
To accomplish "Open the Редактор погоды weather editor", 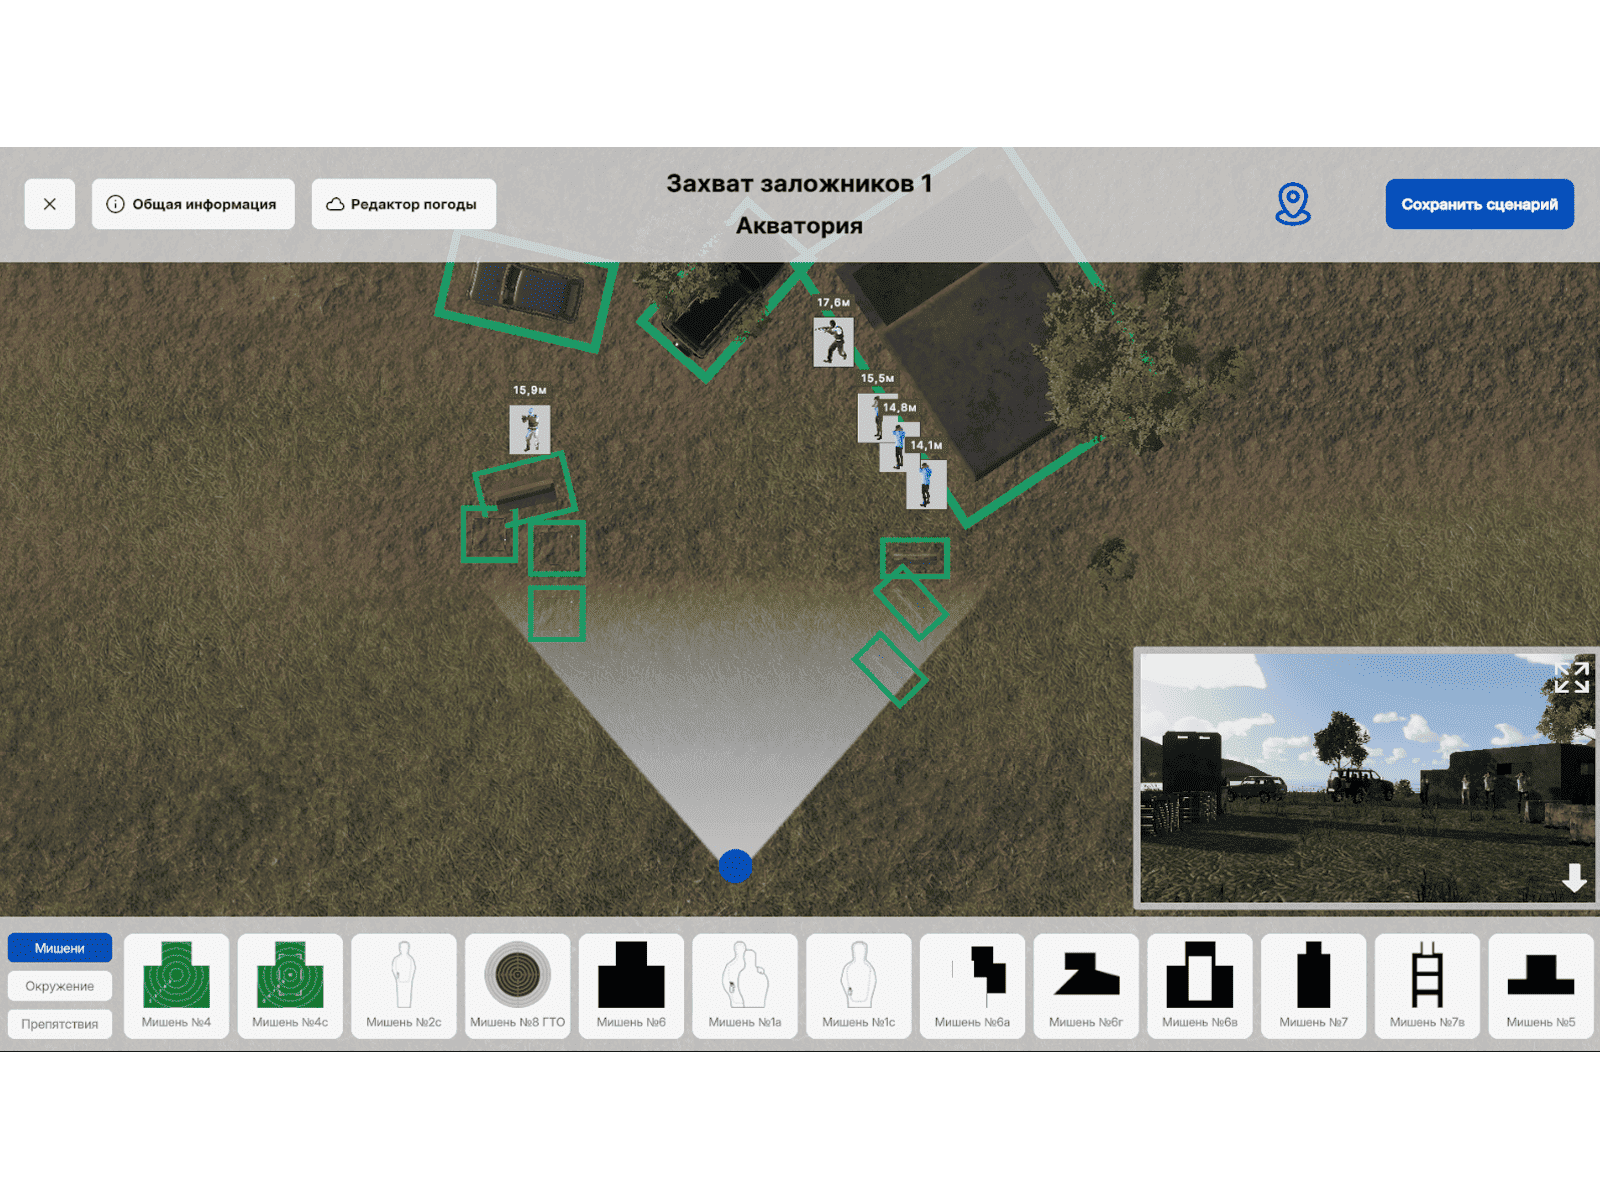I will pyautogui.click(x=403, y=204).
